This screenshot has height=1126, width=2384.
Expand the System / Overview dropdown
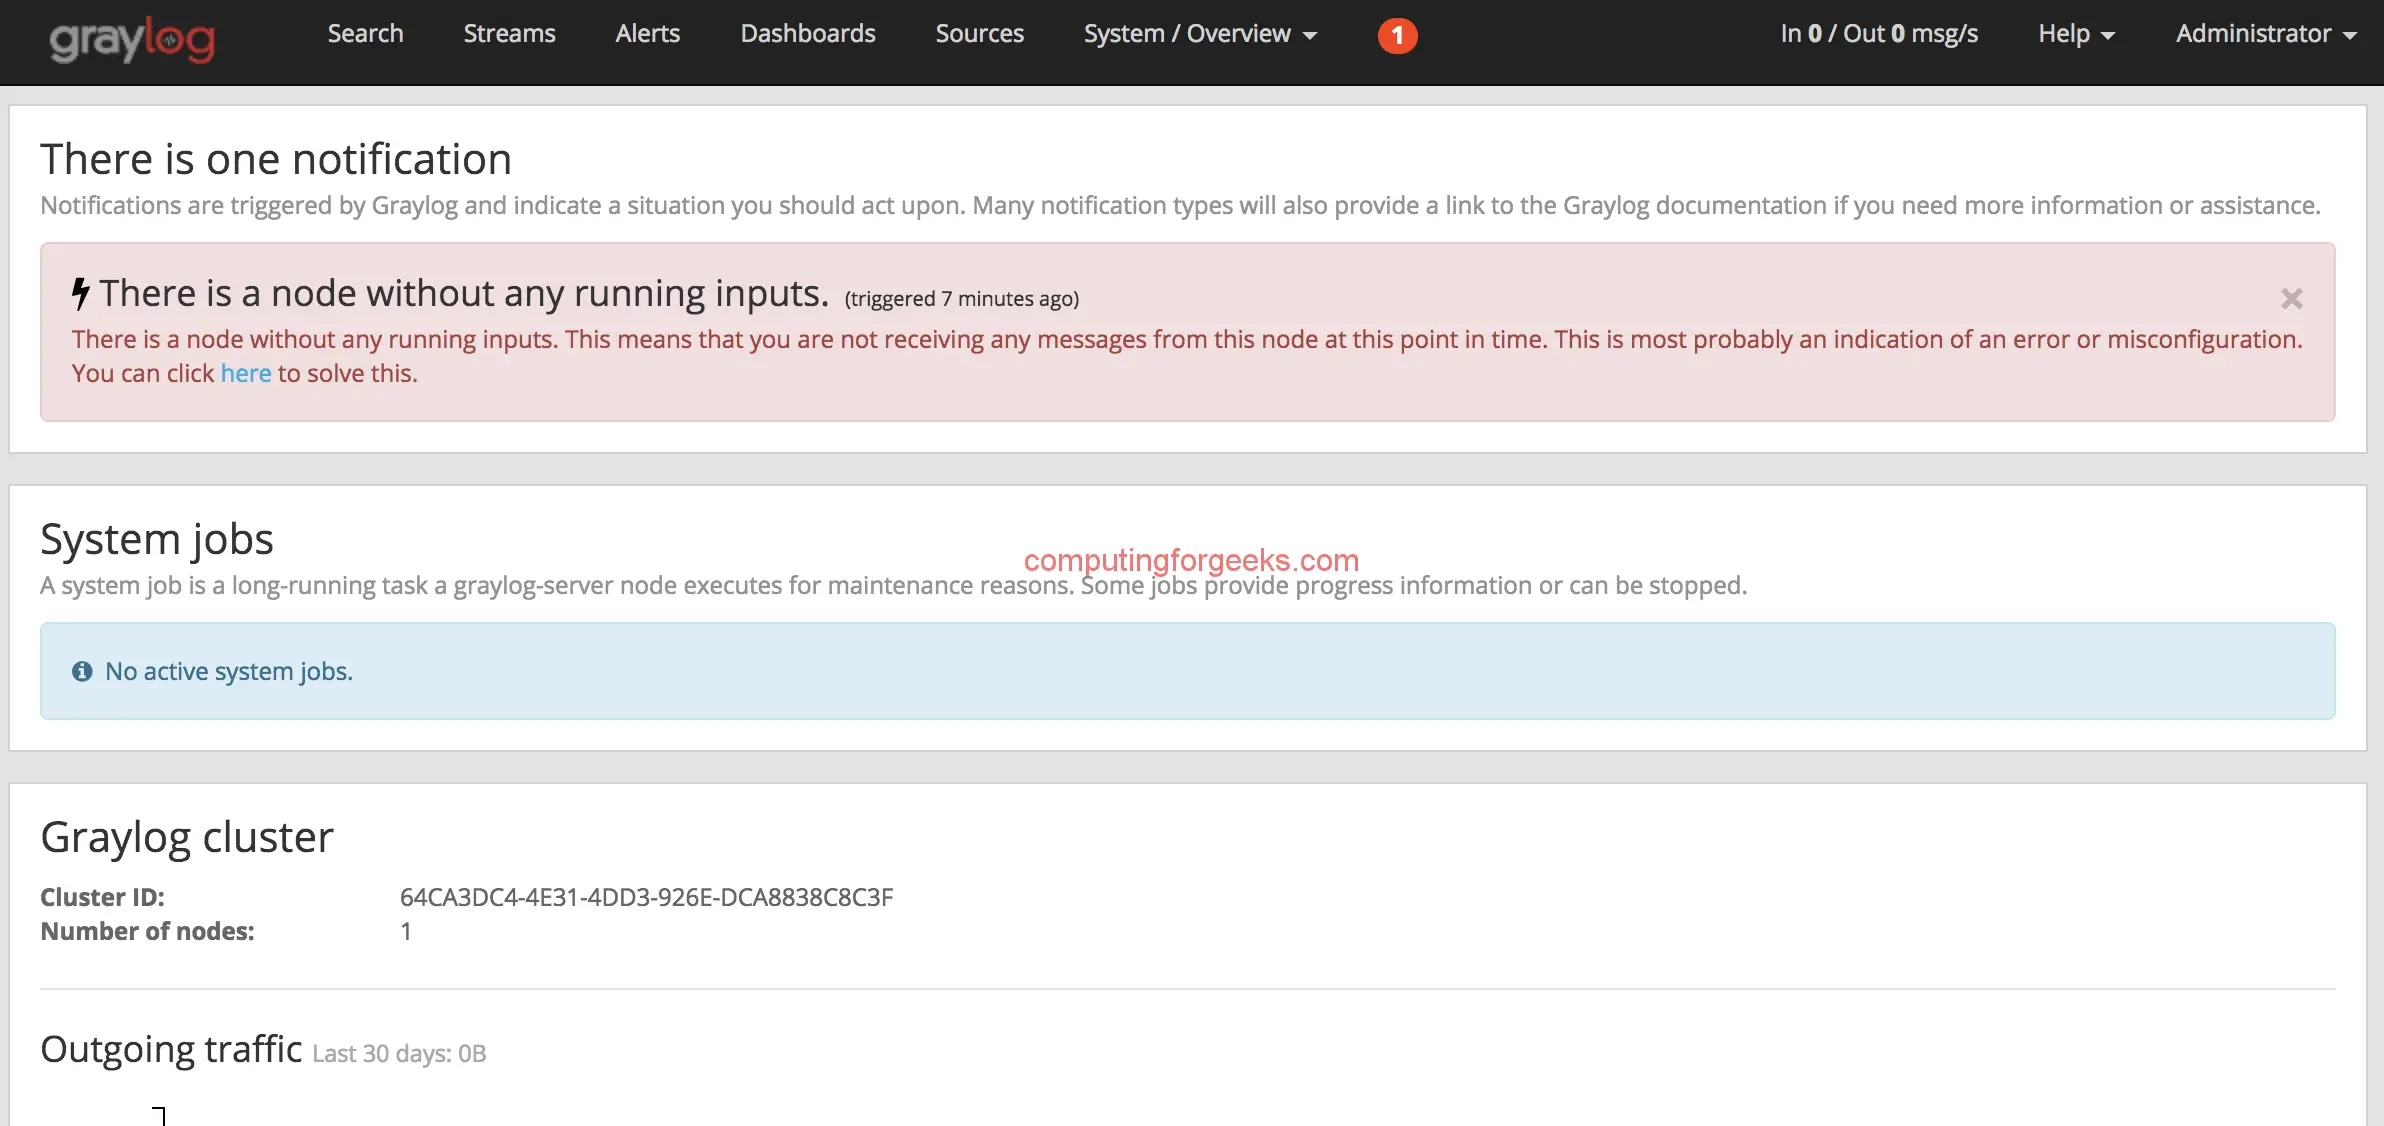coord(1200,34)
